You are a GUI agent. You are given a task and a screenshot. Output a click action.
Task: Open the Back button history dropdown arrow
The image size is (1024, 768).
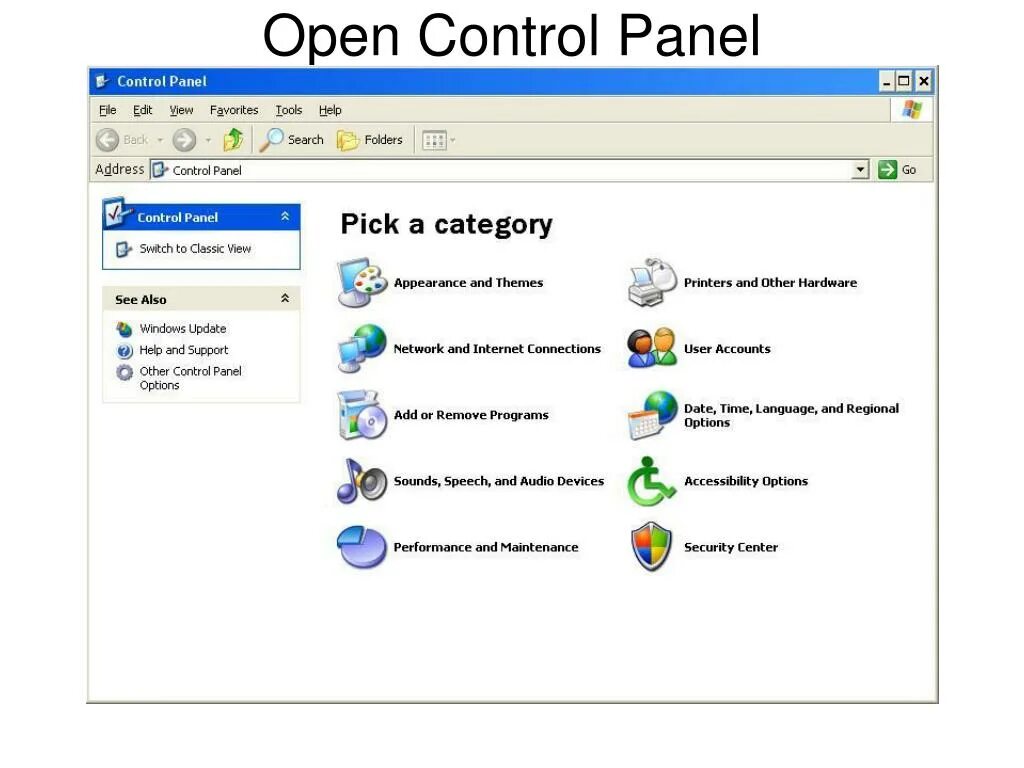tap(160, 140)
